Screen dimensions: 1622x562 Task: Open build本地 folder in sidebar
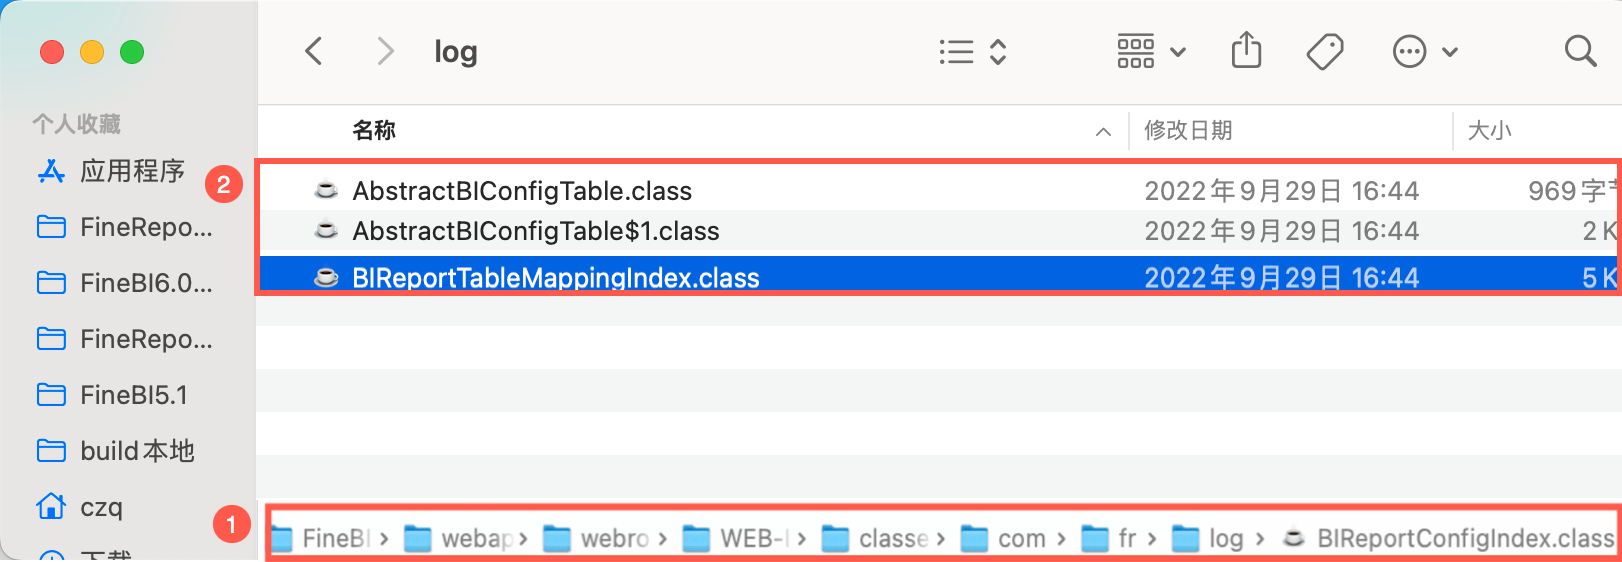click(137, 451)
